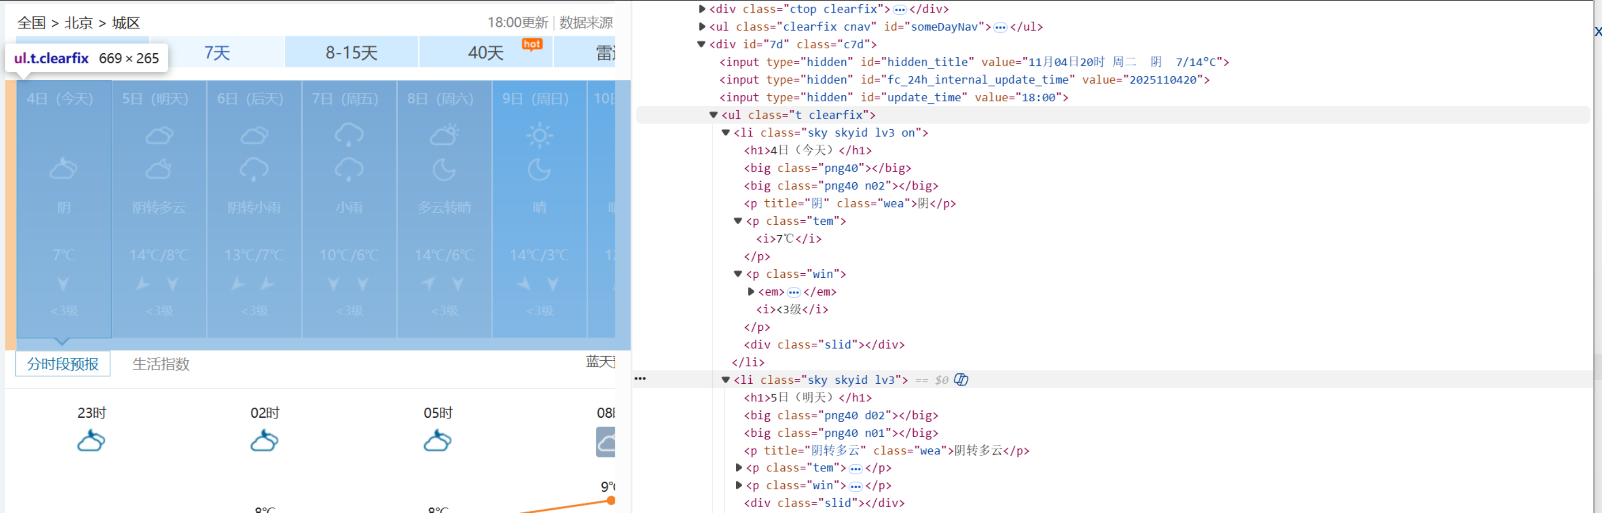The height and width of the screenshot is (513, 1602).
Task: Click the 18:00更新 text
Action: tap(518, 22)
